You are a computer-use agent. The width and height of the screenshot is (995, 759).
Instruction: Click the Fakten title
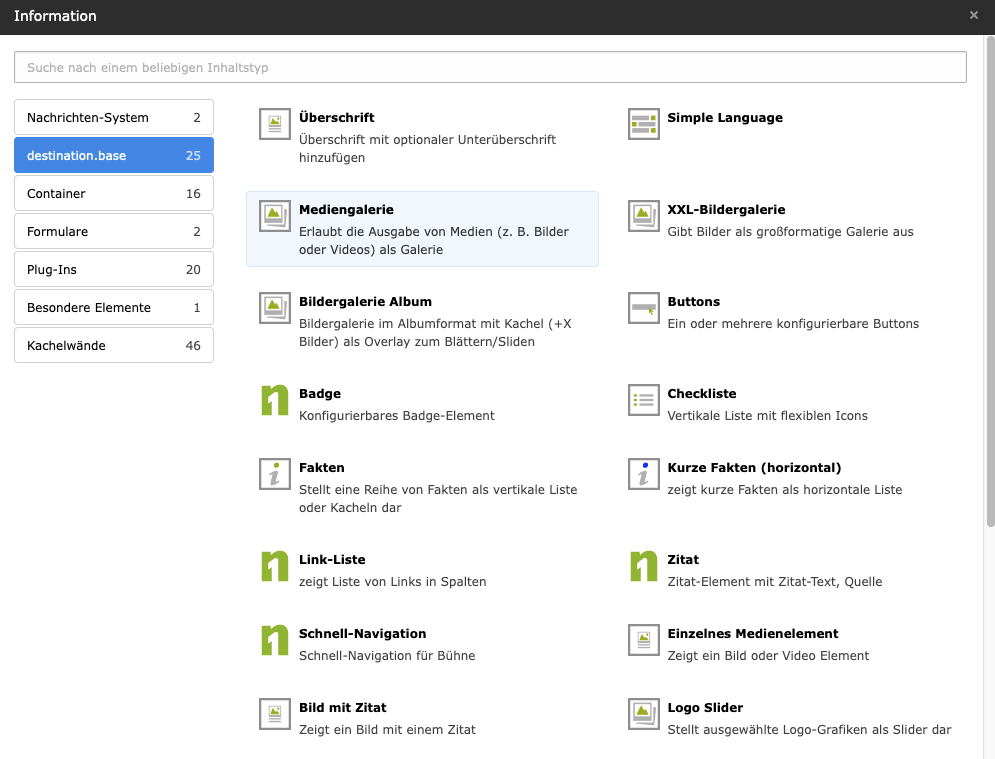(322, 468)
